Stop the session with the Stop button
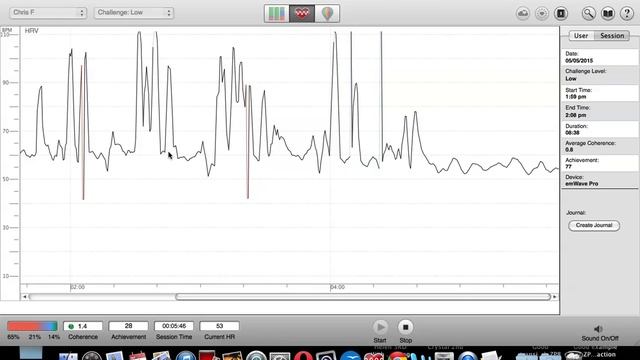Viewport: 640px width, 360px height. click(x=405, y=327)
